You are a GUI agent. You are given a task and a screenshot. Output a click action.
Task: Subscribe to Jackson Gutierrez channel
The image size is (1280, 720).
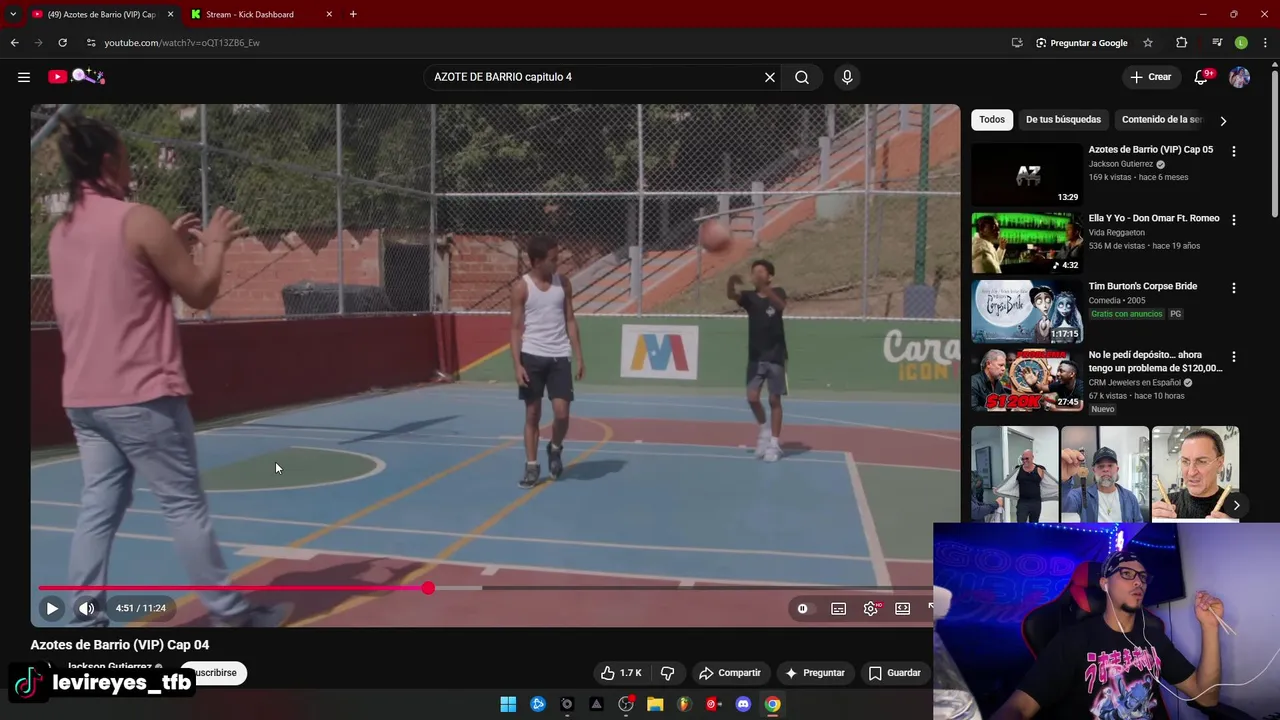click(213, 673)
